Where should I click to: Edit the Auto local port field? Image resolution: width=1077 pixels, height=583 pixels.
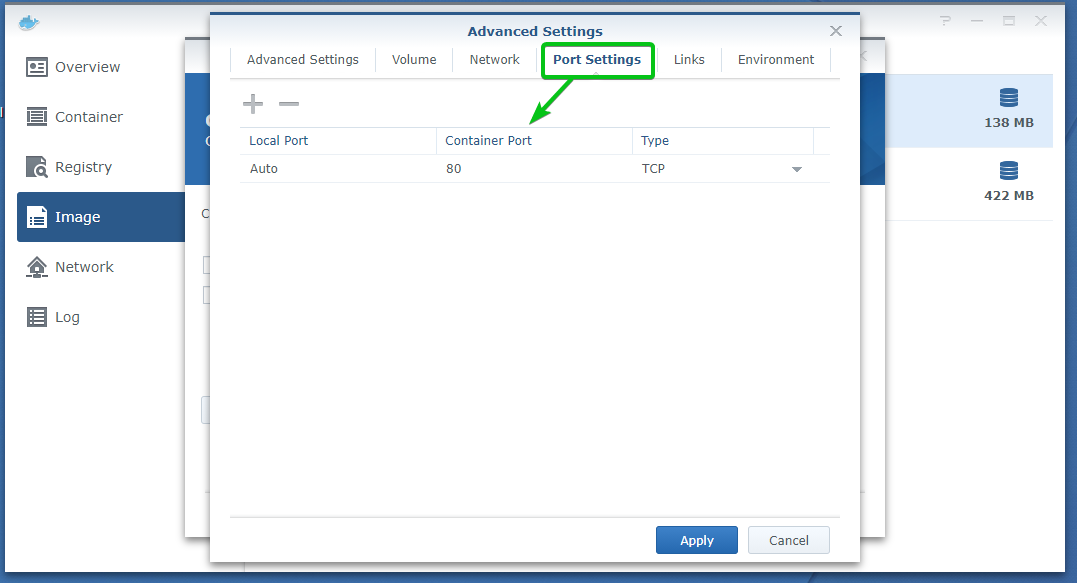pyautogui.click(x=338, y=169)
